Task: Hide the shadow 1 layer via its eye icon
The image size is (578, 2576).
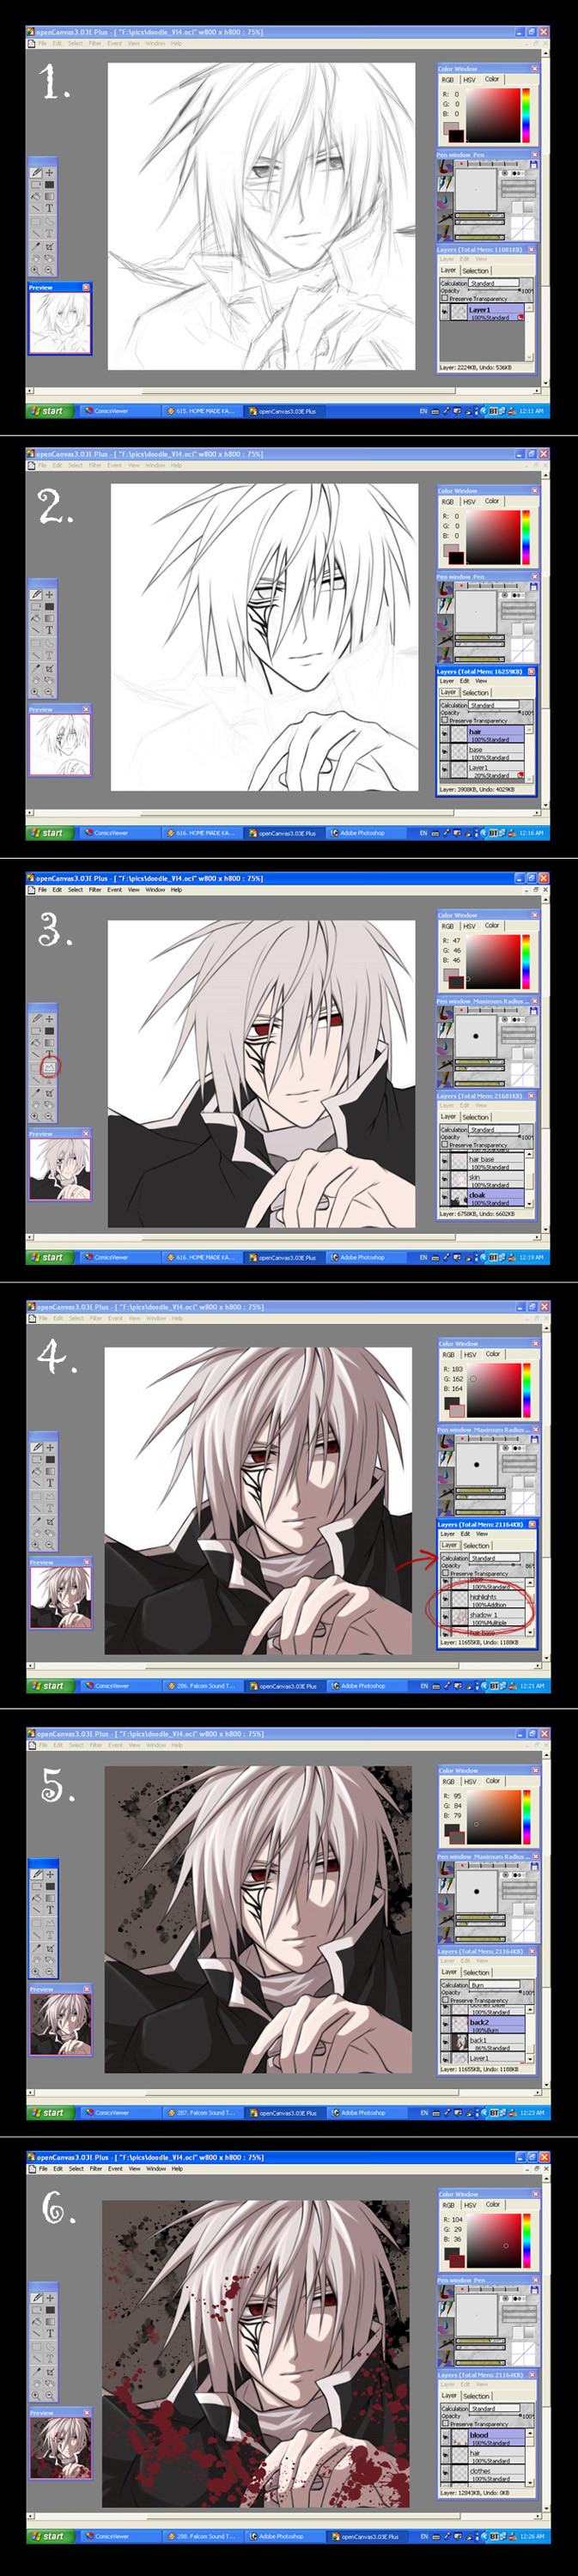Action: [x=445, y=1617]
